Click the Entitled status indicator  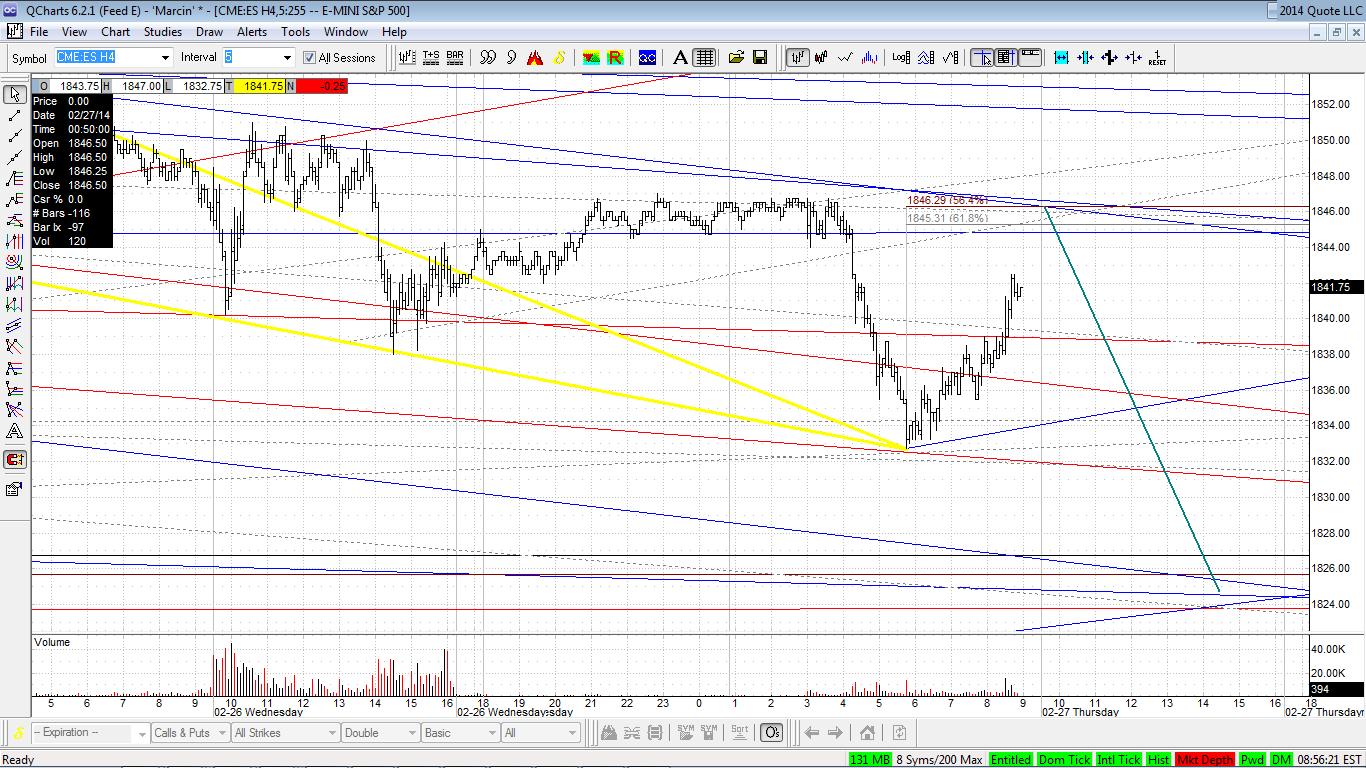(x=1011, y=760)
